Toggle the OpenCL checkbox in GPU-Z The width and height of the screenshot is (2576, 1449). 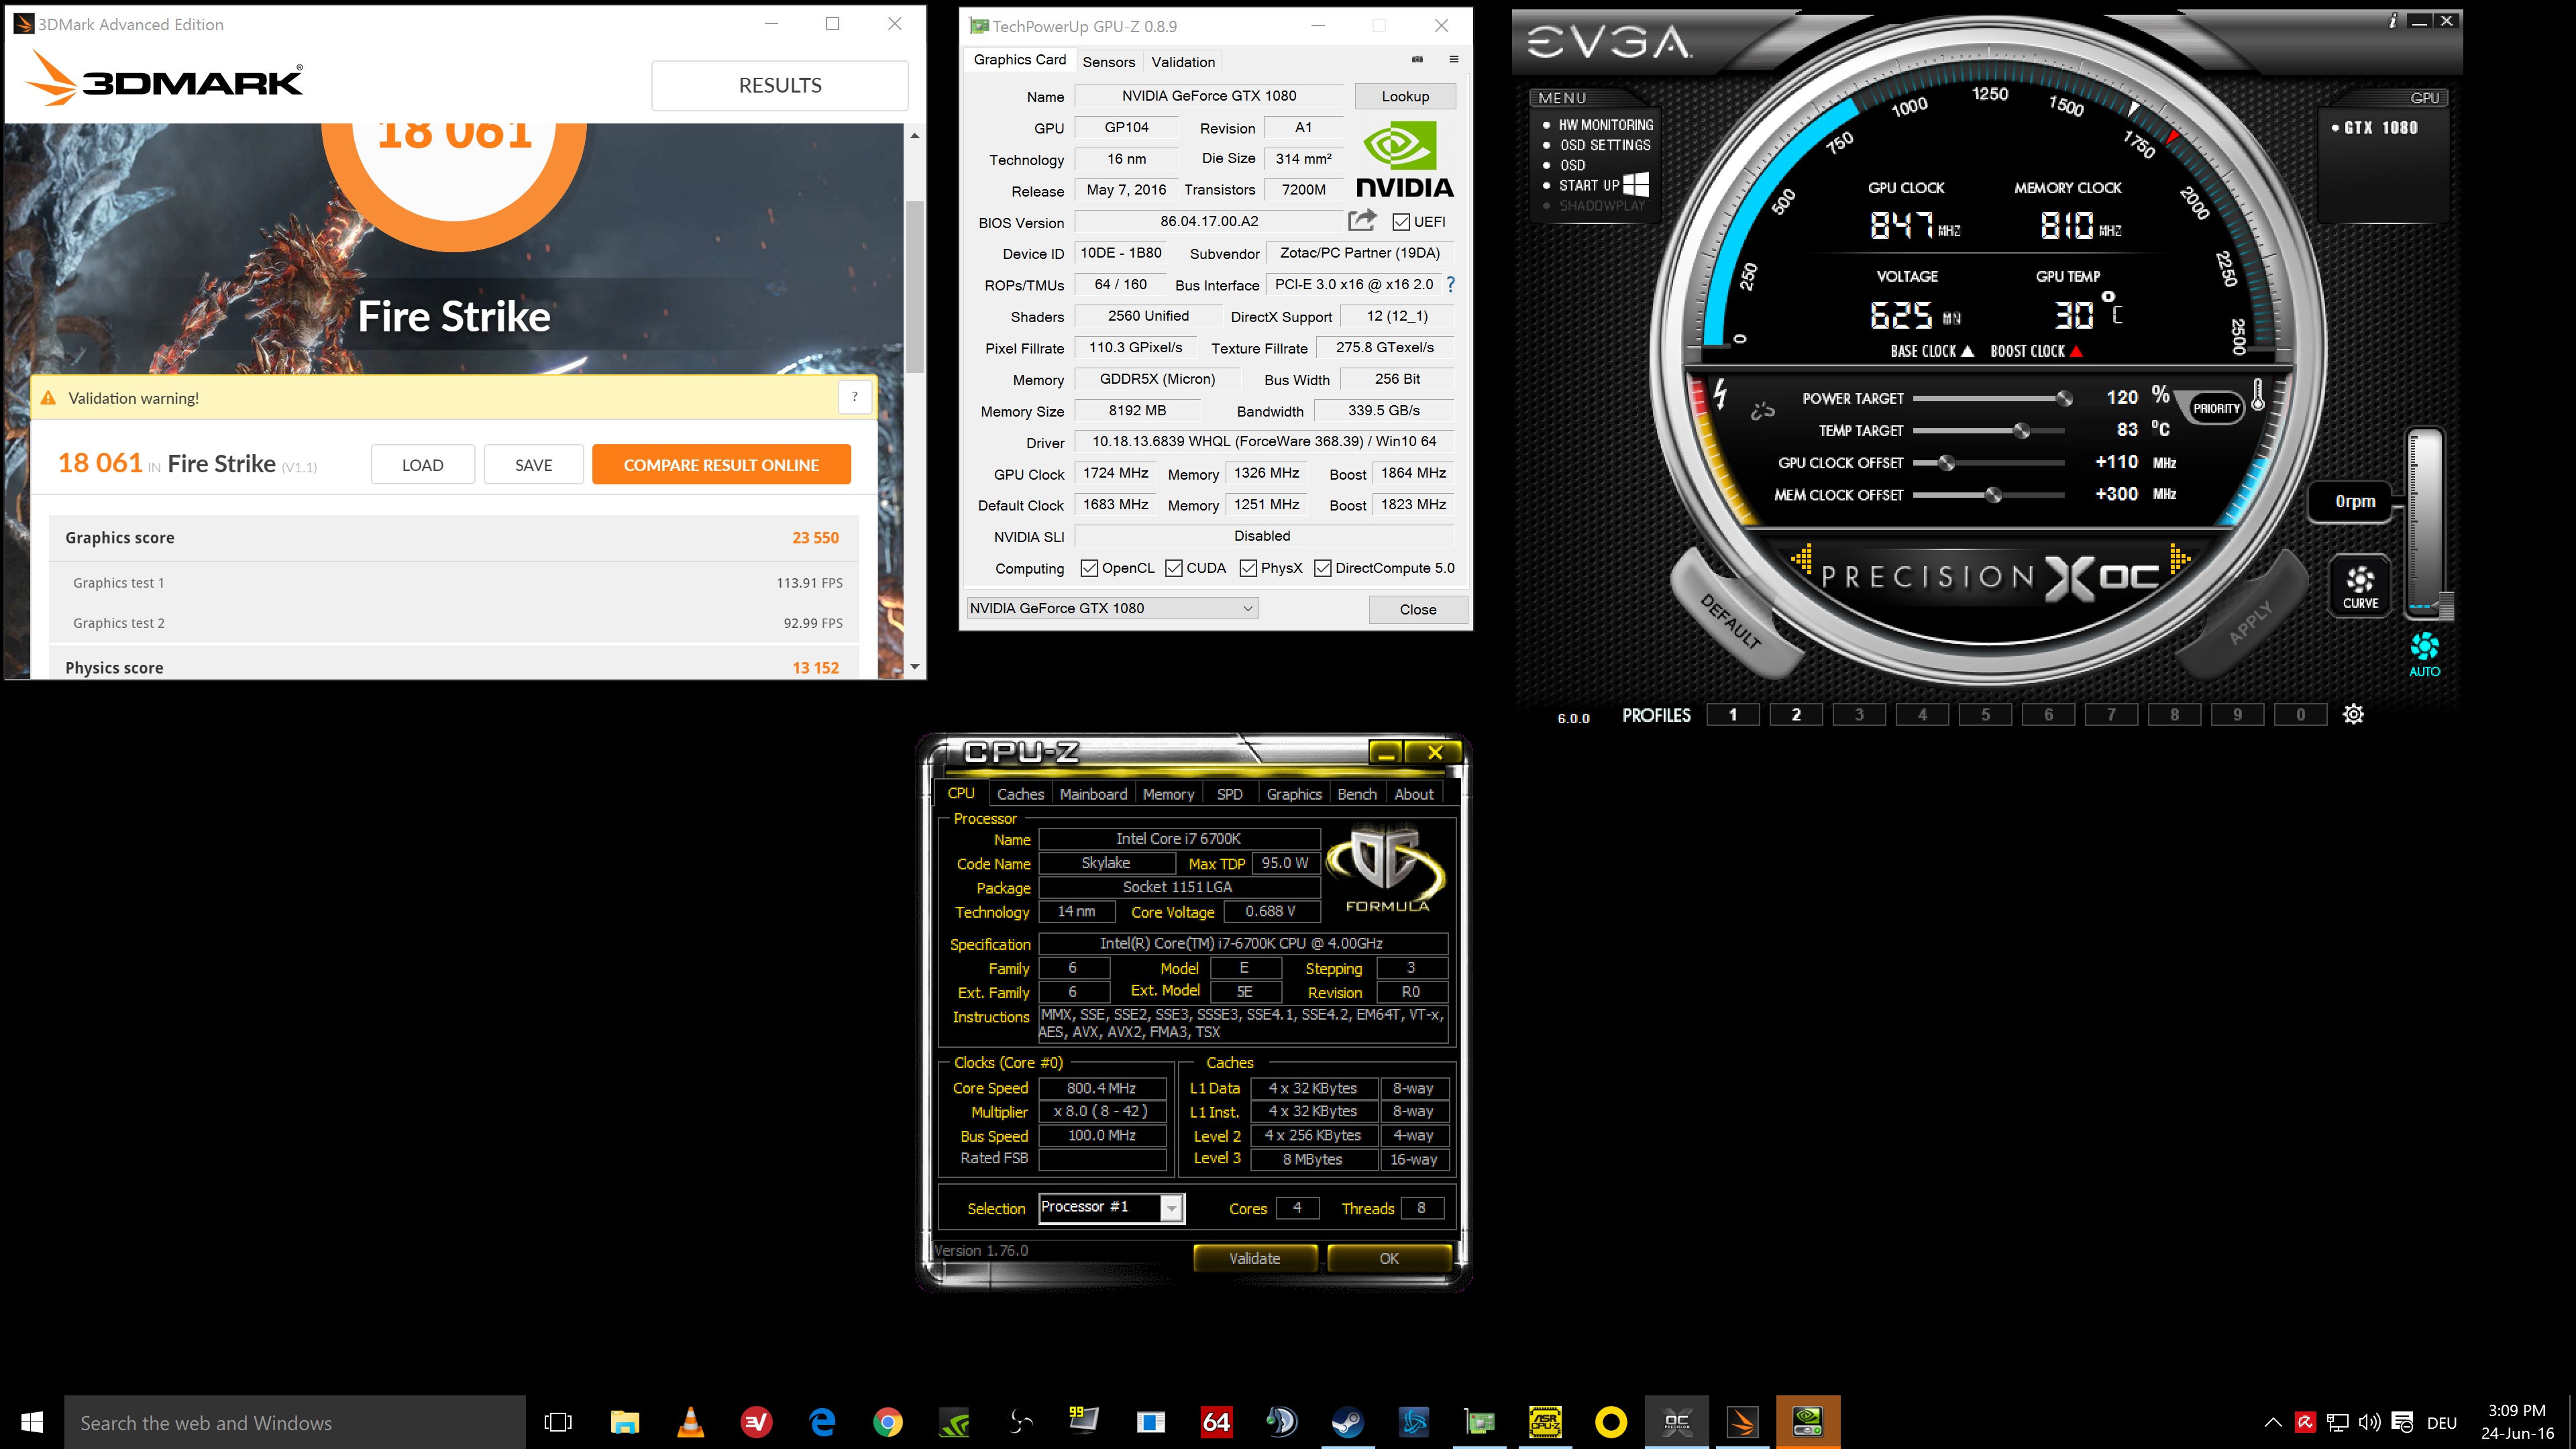point(1088,568)
